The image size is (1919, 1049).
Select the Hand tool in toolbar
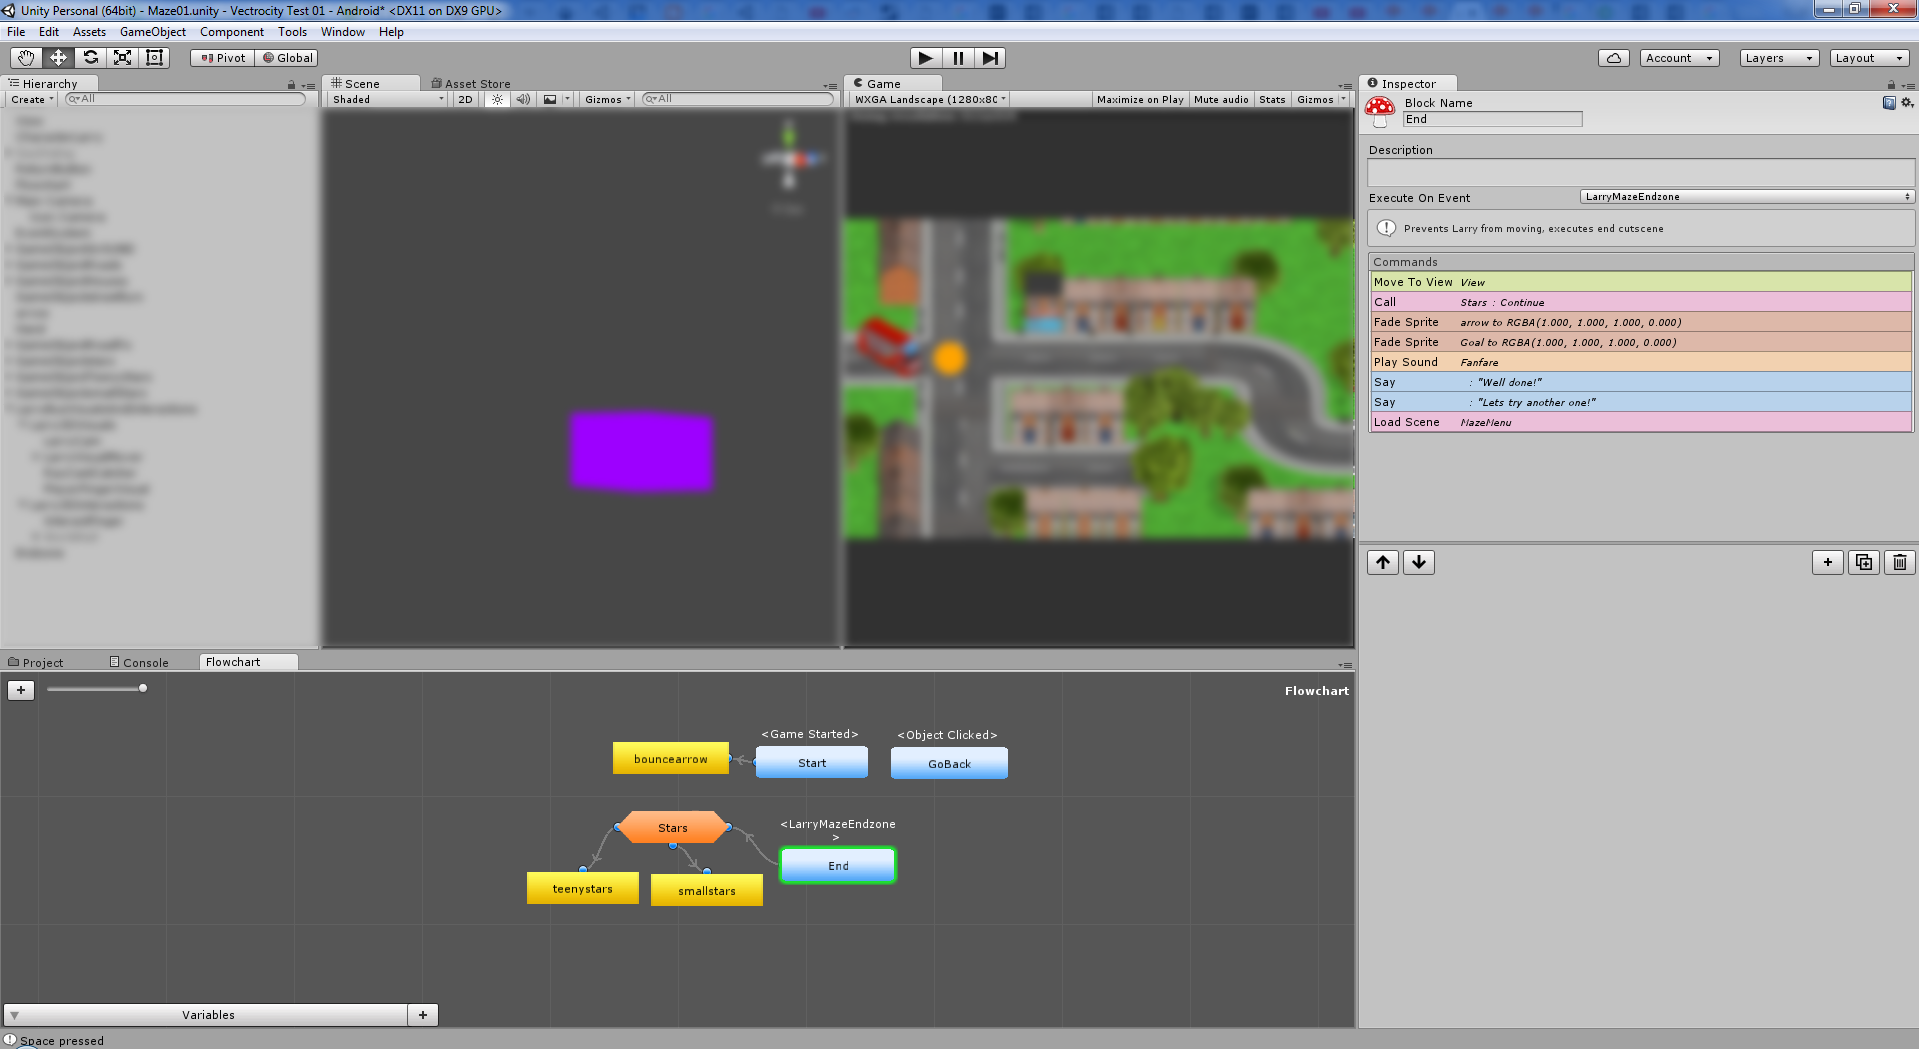point(26,58)
